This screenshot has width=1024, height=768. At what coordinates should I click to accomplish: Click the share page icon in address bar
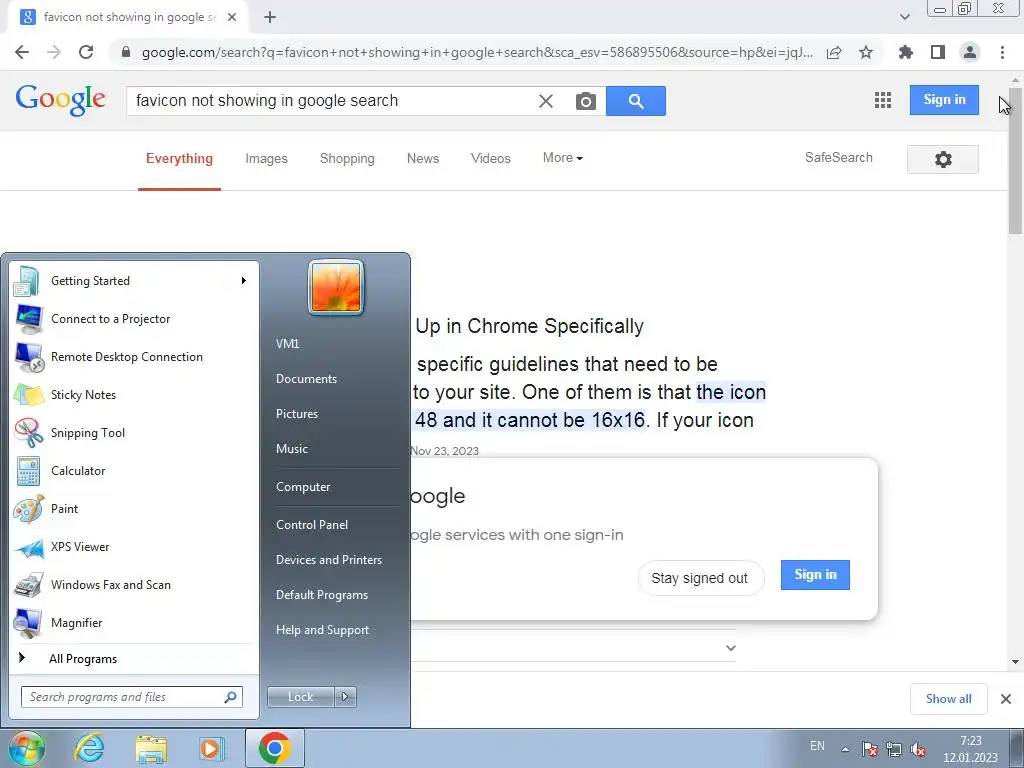tap(834, 52)
